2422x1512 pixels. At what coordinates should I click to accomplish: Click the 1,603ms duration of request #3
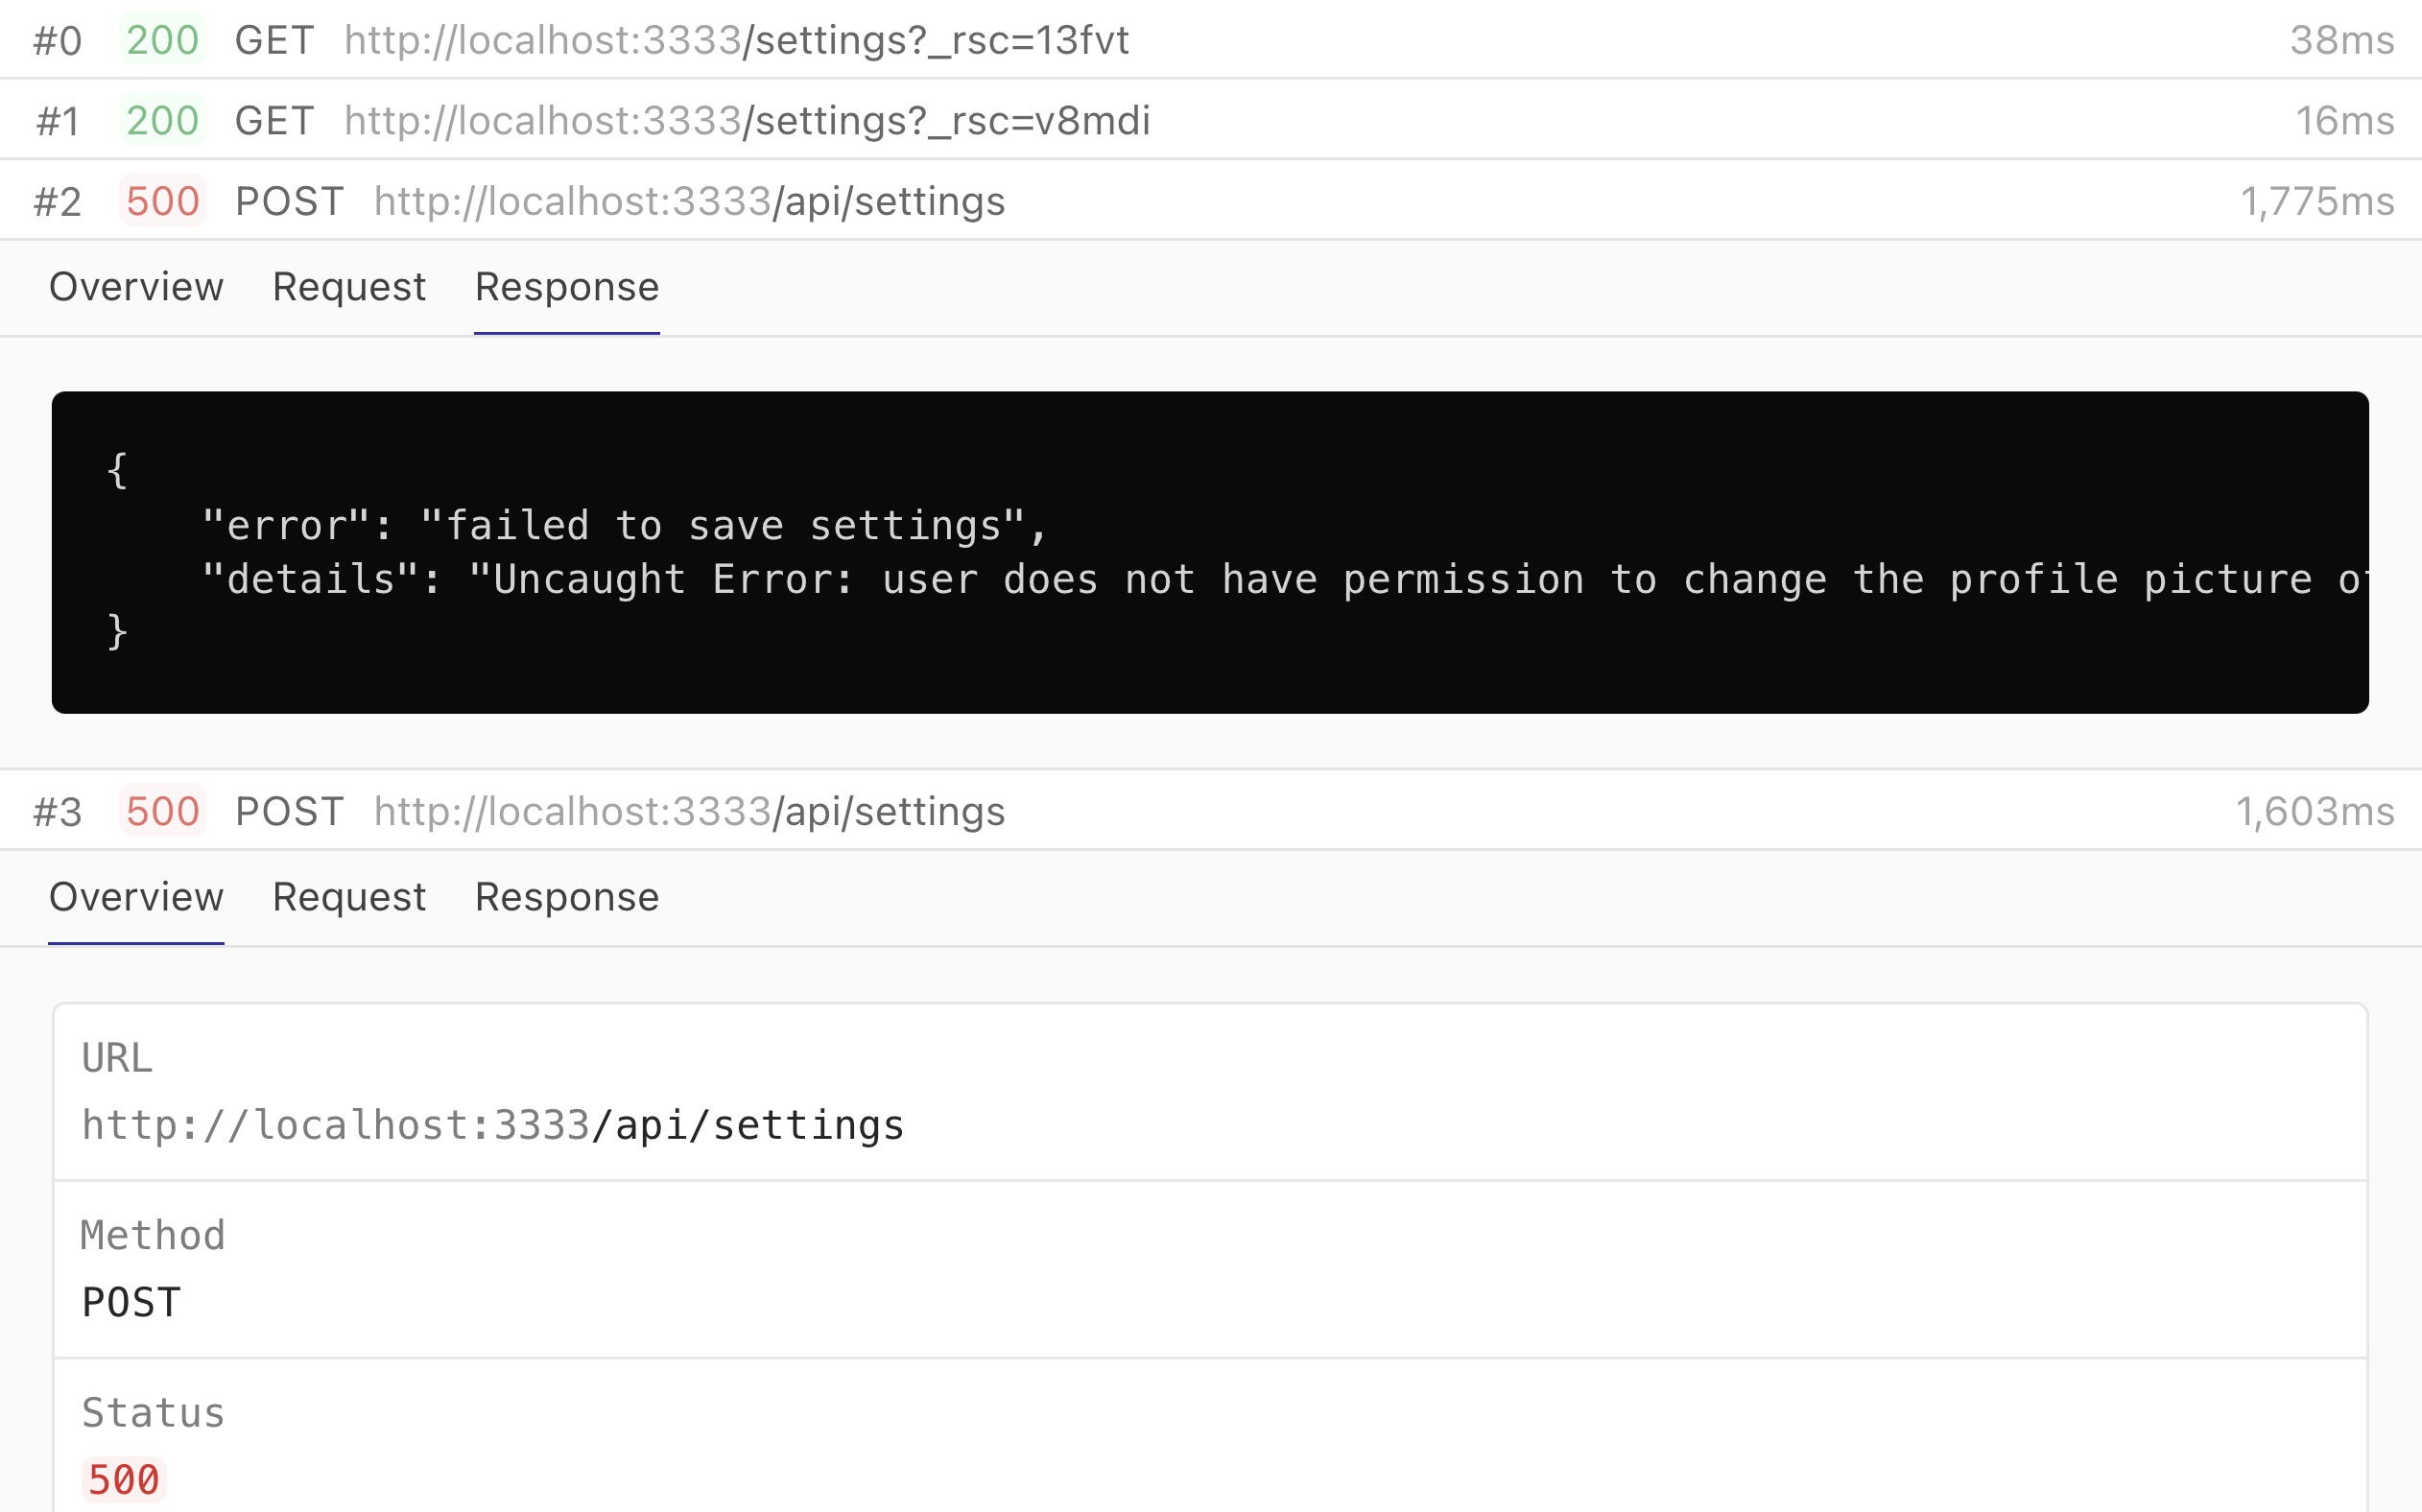2315,811
